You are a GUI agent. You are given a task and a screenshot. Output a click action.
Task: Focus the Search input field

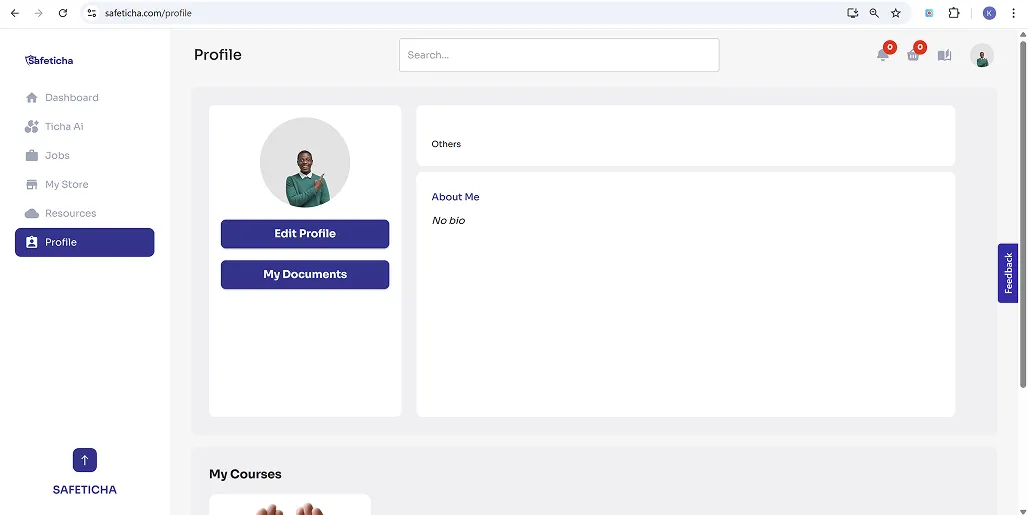tap(559, 55)
